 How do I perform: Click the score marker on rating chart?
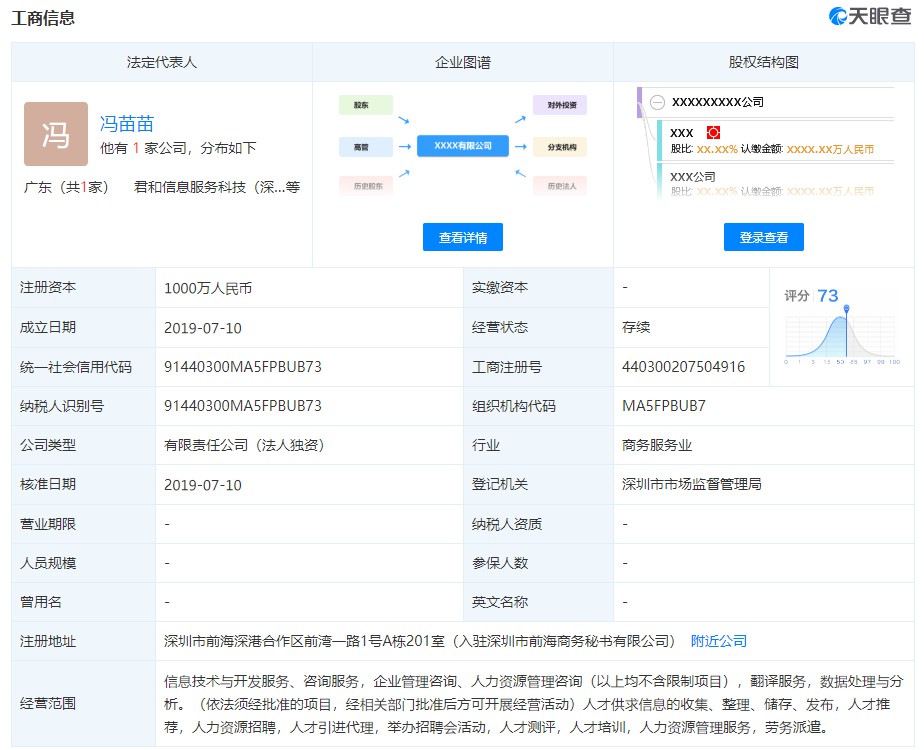click(846, 308)
